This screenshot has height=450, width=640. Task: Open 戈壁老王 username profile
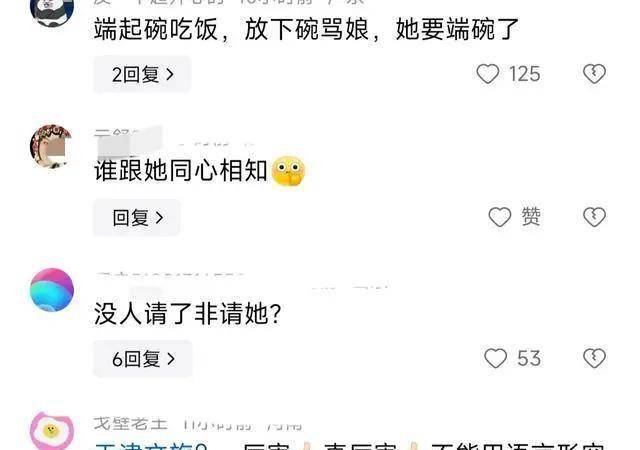point(131,424)
